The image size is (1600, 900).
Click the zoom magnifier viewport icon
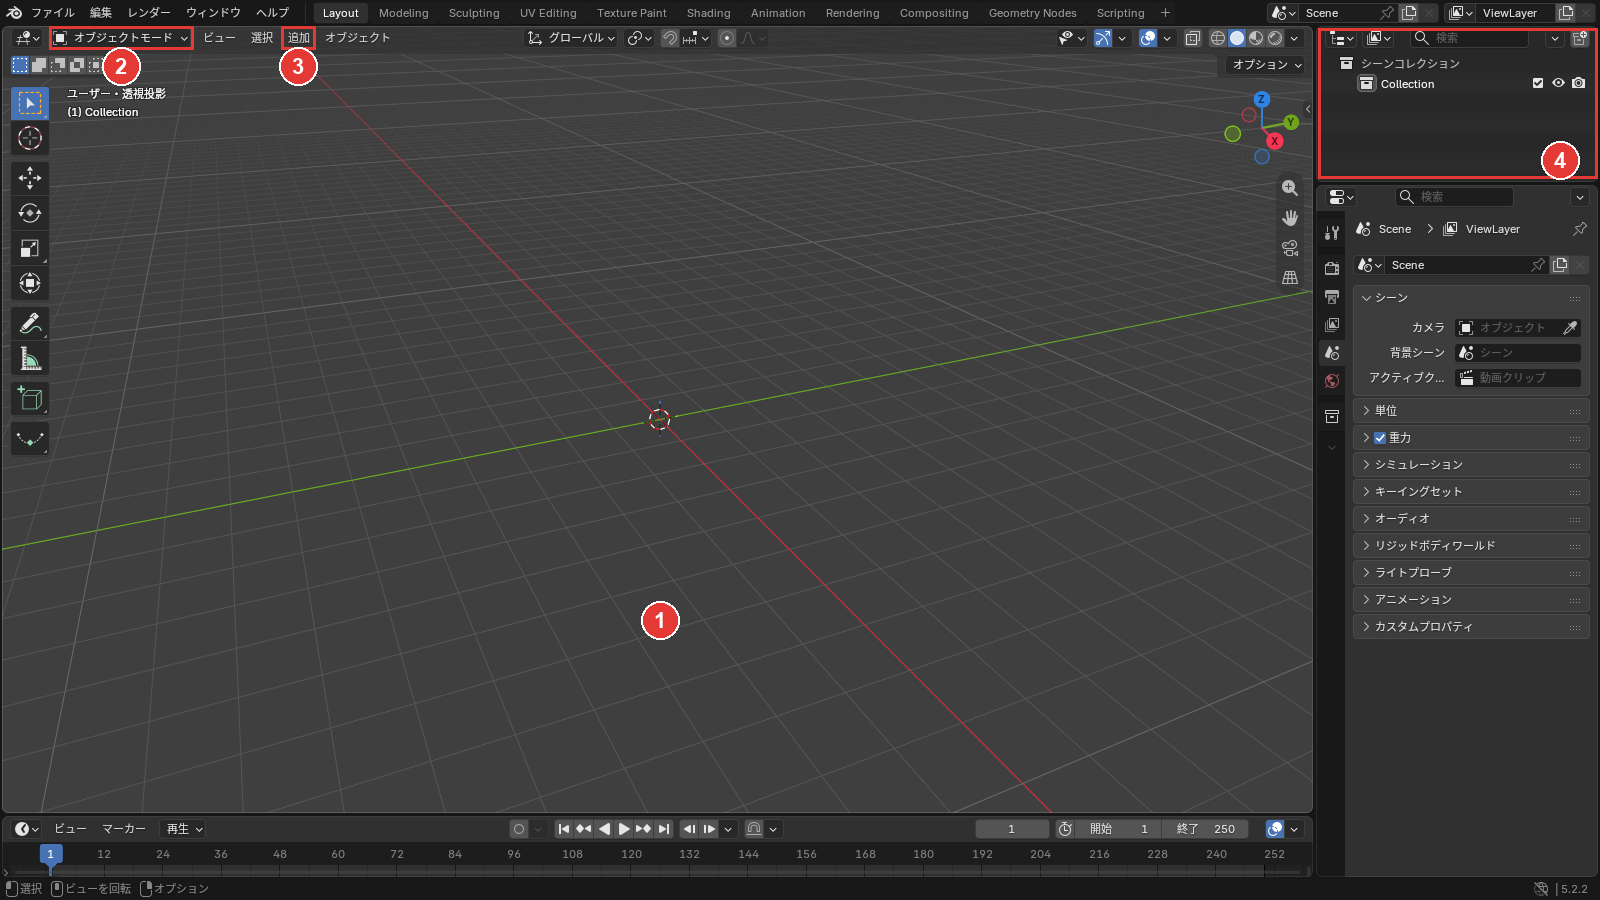tap(1290, 188)
